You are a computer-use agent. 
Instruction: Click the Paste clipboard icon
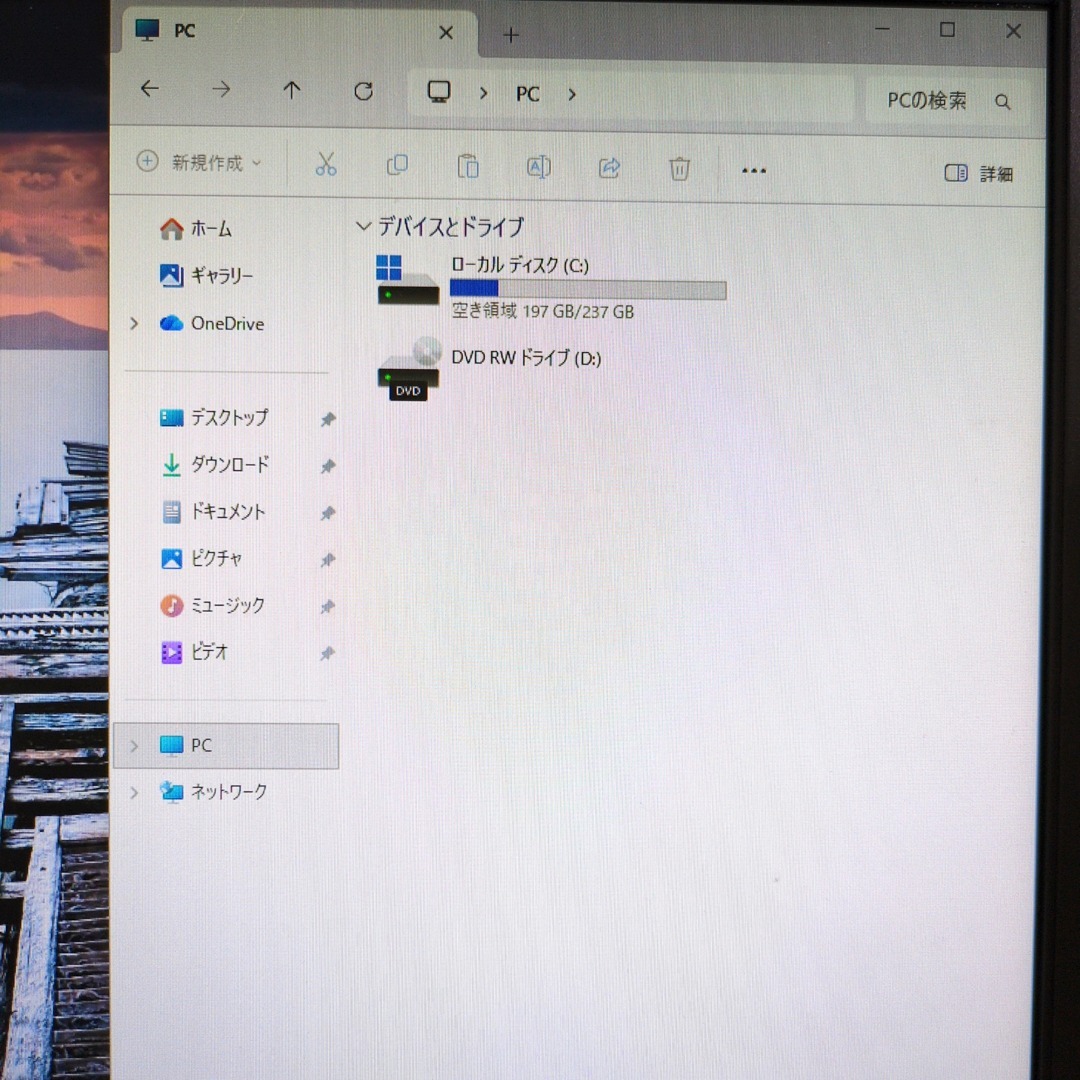click(468, 166)
